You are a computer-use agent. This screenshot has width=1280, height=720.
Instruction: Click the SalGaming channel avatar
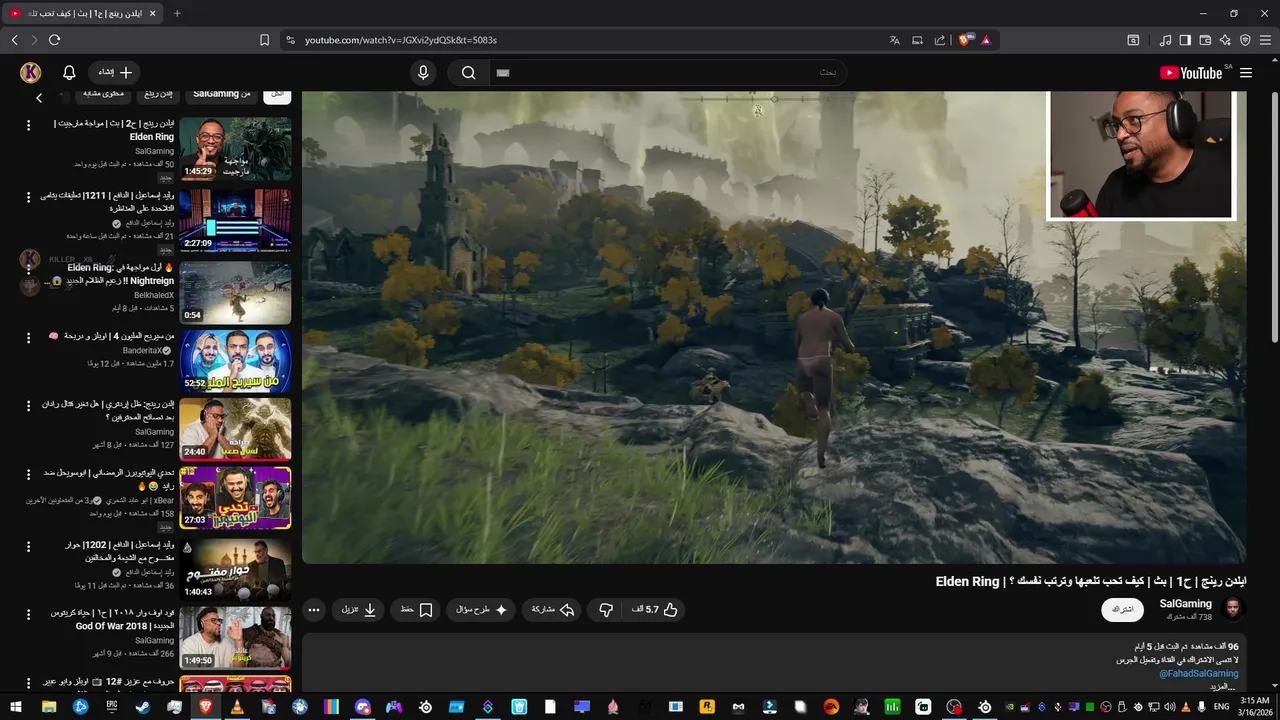click(x=1235, y=608)
